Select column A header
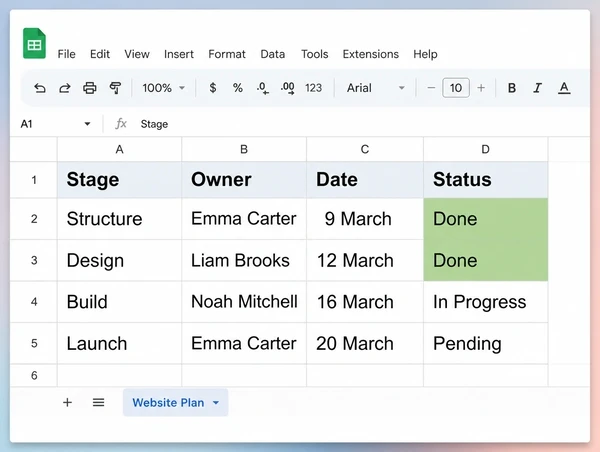The height and width of the screenshot is (452, 600). click(x=119, y=149)
